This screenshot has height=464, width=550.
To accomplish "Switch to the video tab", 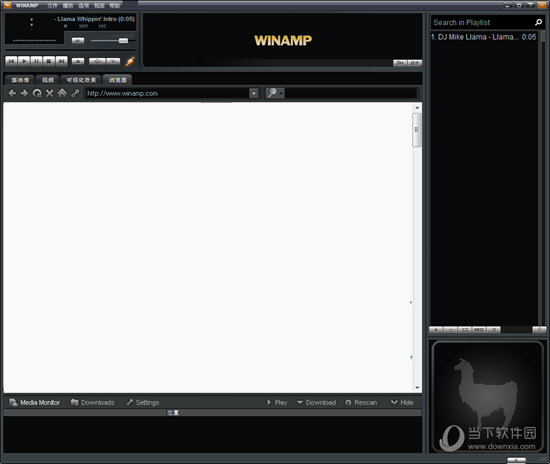I will pyautogui.click(x=48, y=80).
